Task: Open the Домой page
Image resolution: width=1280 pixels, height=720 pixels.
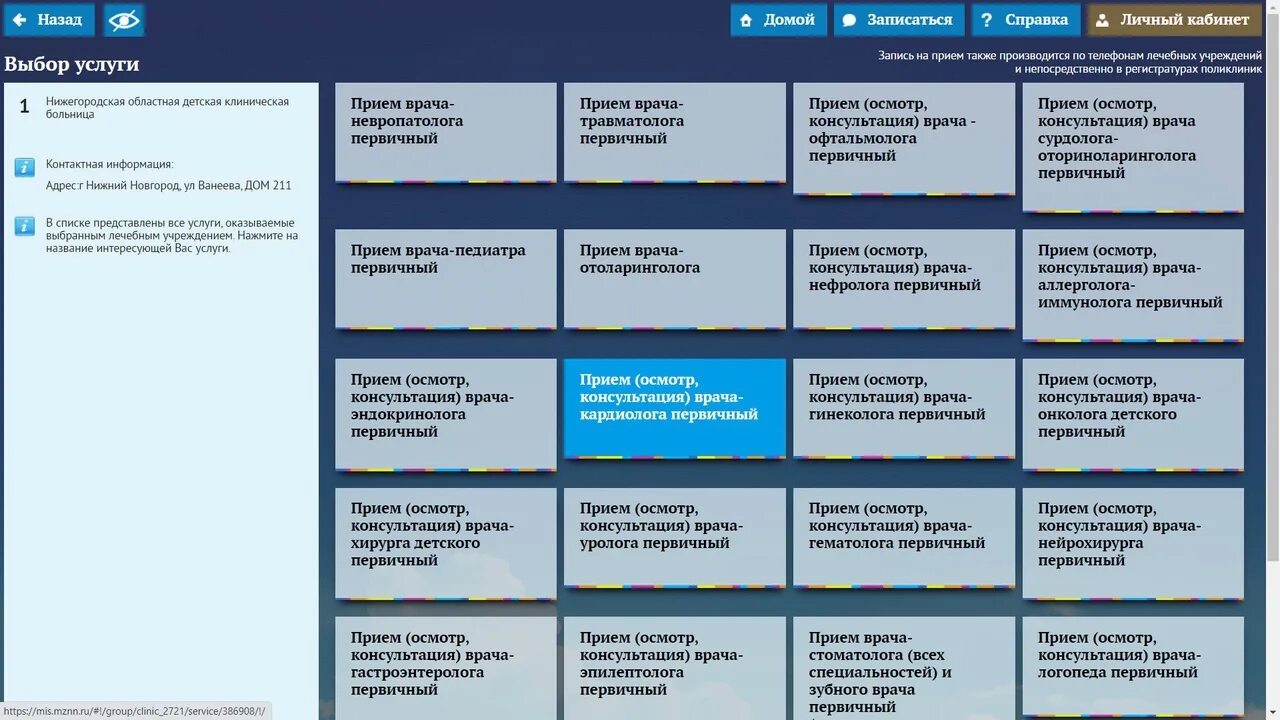Action: 778,20
